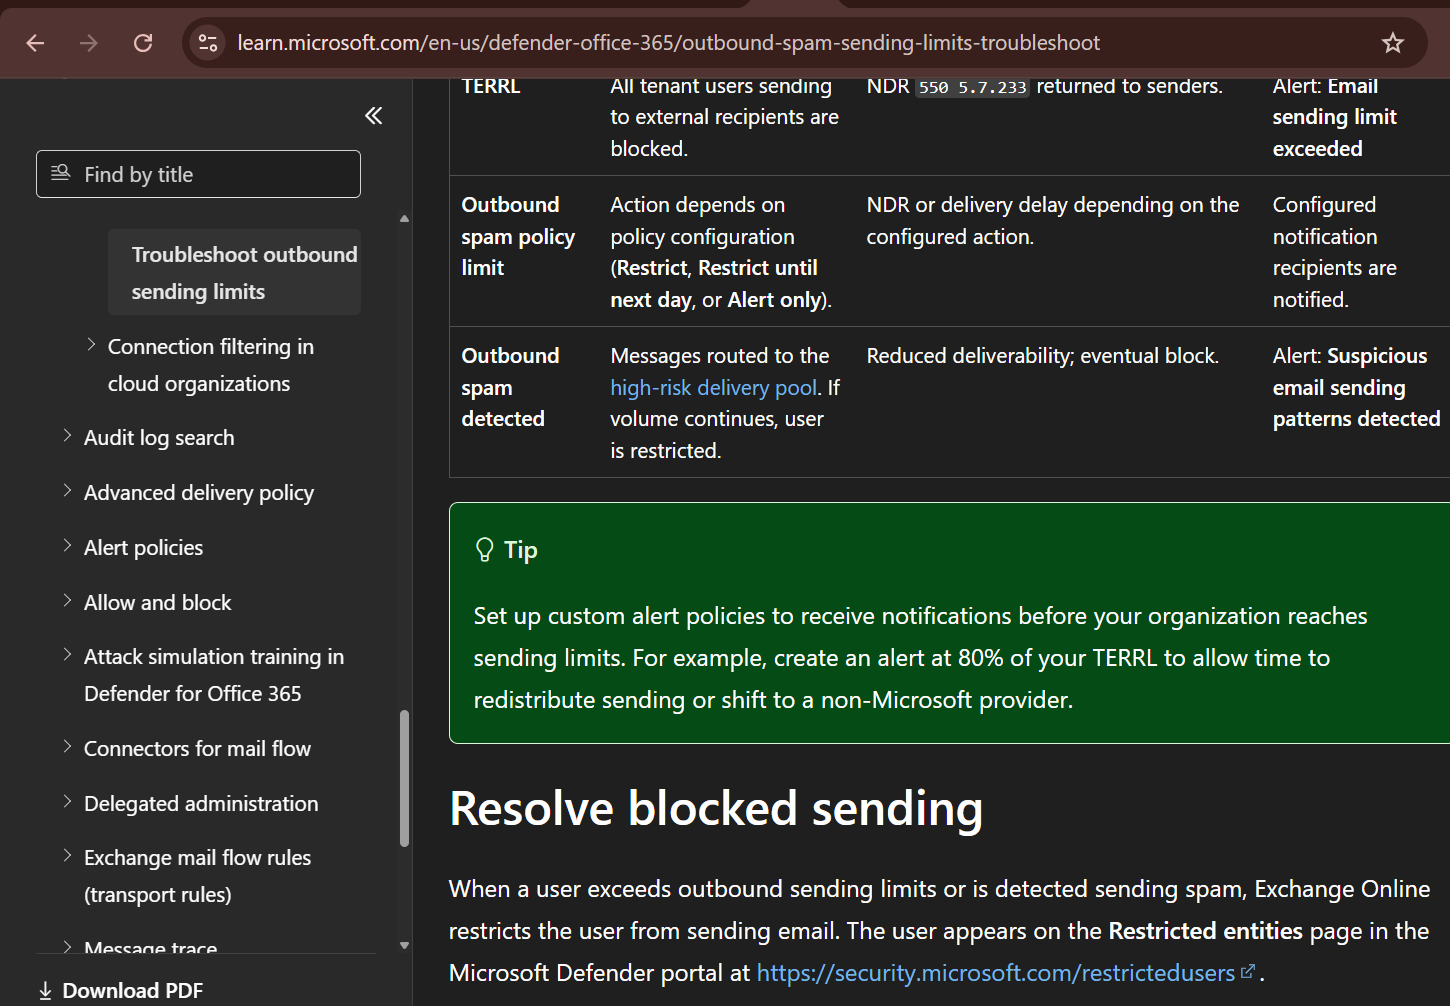The width and height of the screenshot is (1450, 1006).
Task: Open Allow and block item
Action: click(x=158, y=603)
